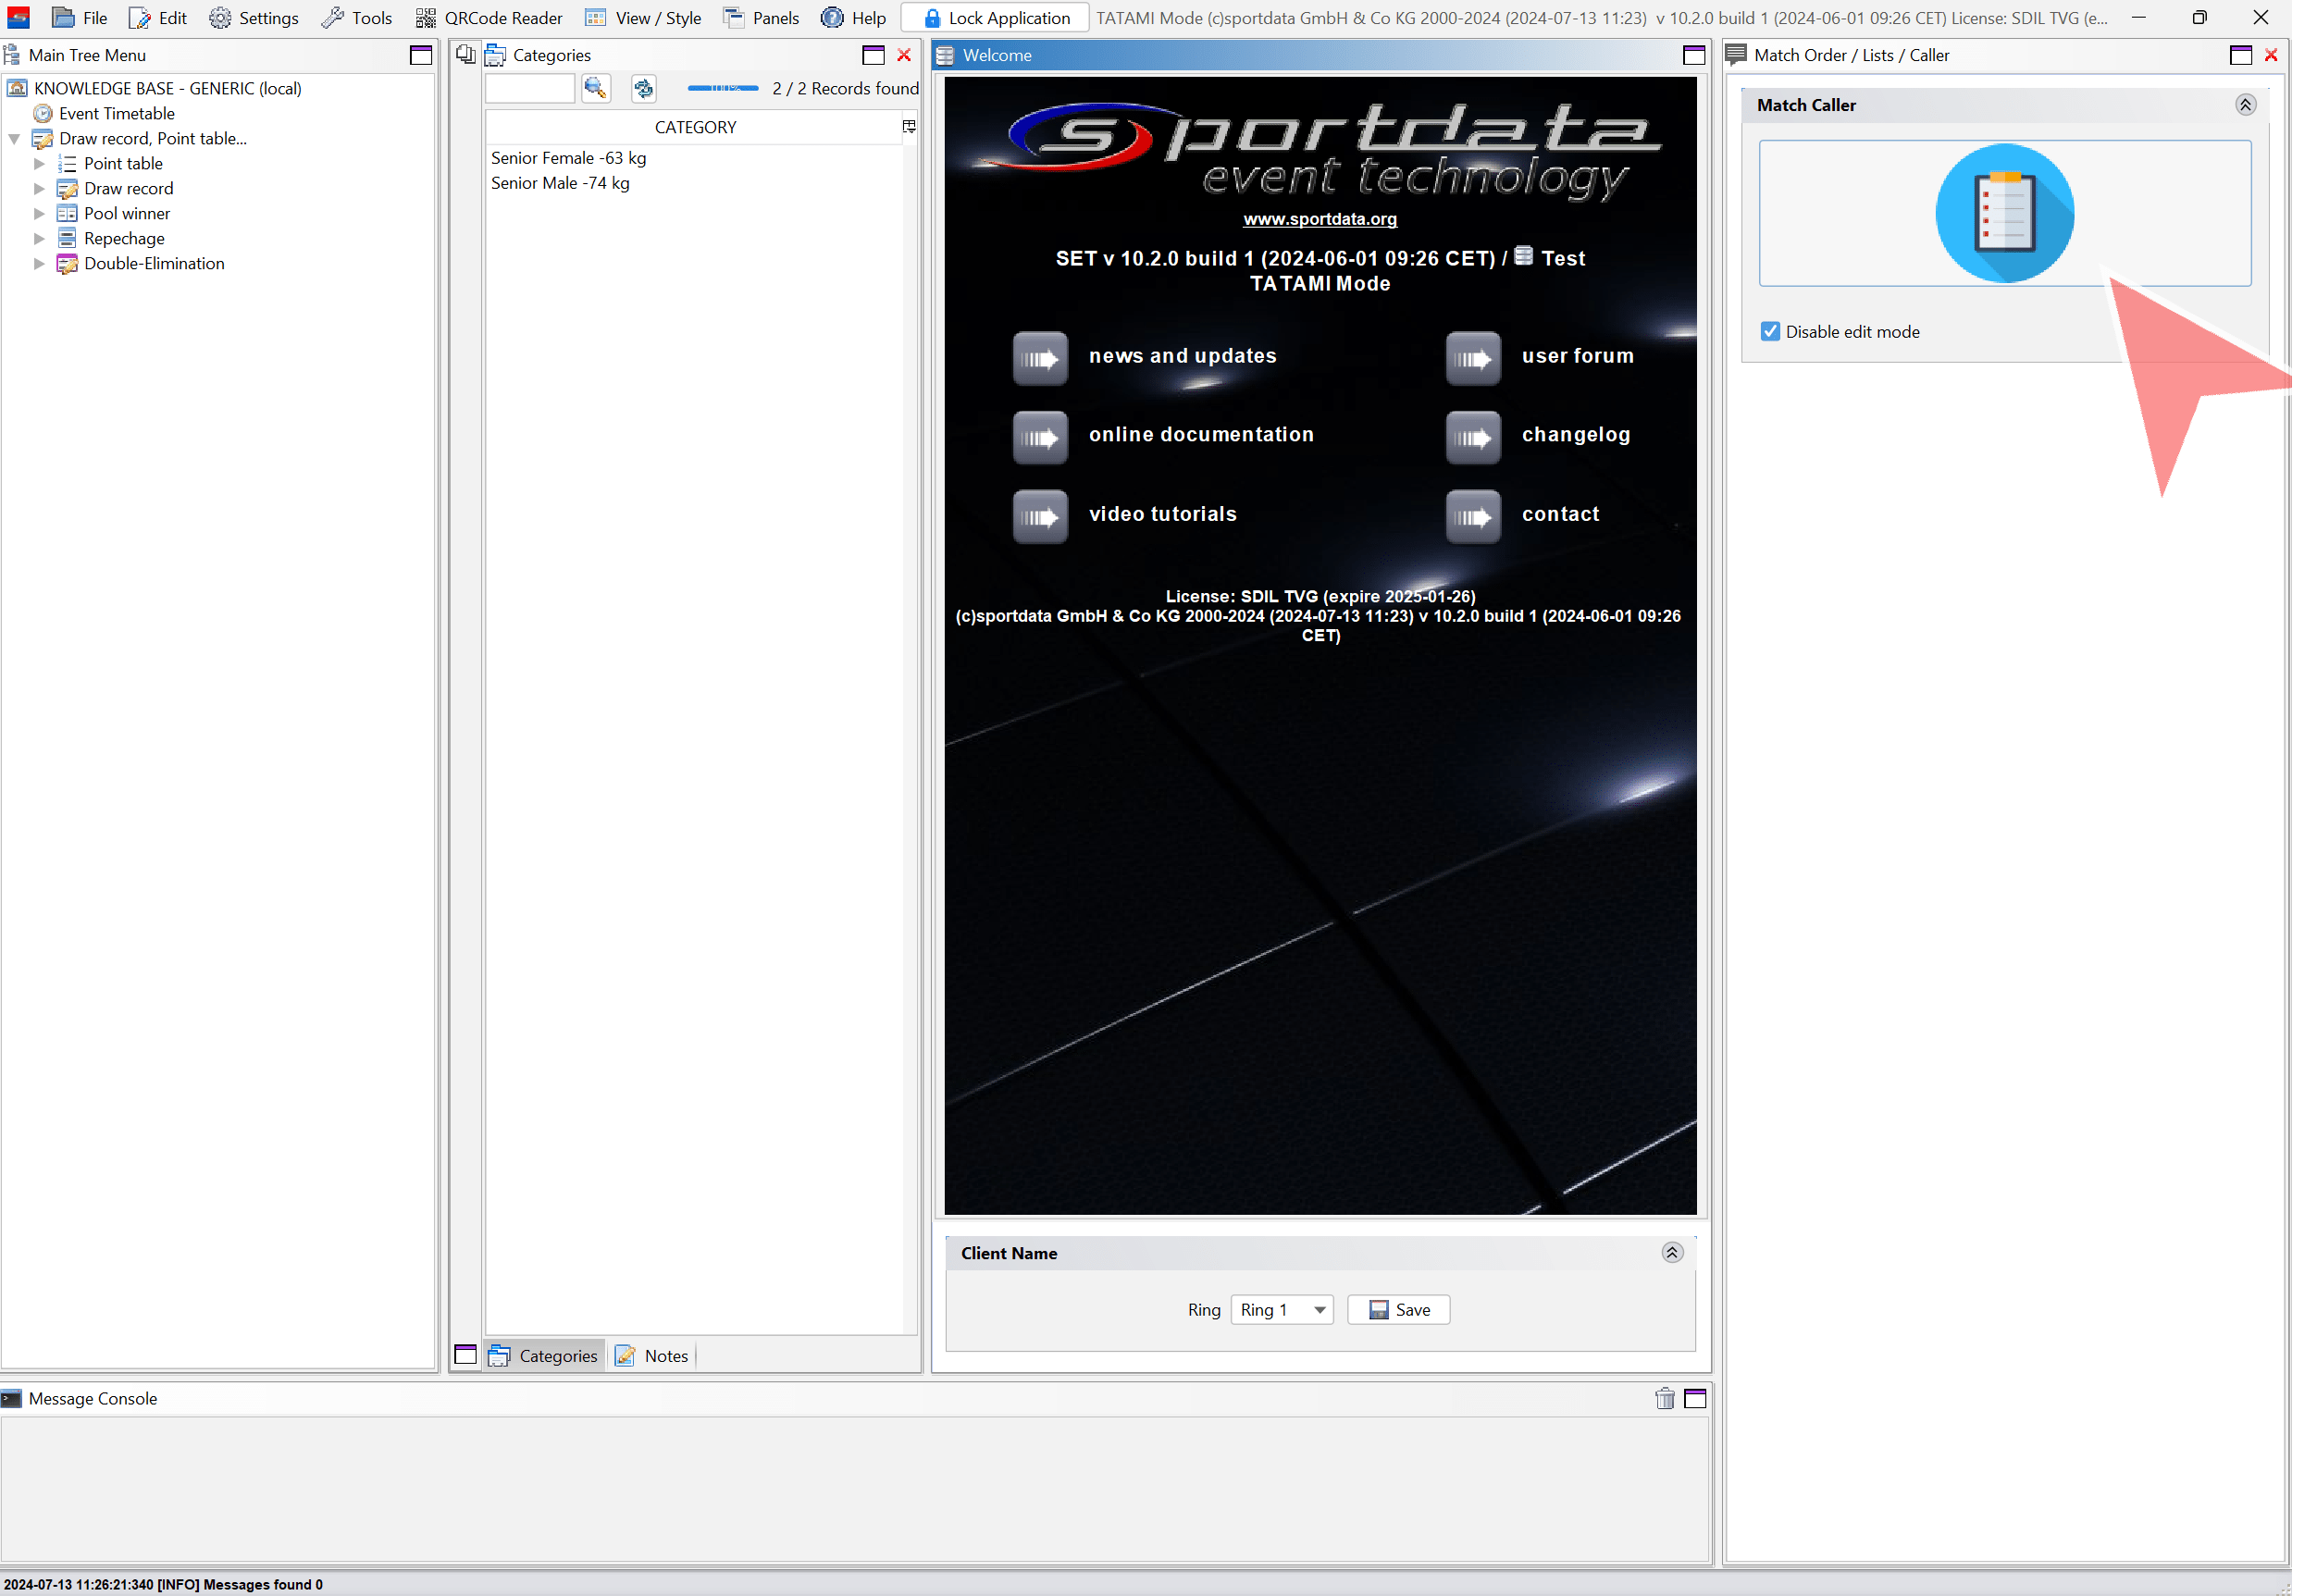Viewport: 2317px width, 1596px height.
Task: Click the news and updates arrow icon
Action: 1039,357
